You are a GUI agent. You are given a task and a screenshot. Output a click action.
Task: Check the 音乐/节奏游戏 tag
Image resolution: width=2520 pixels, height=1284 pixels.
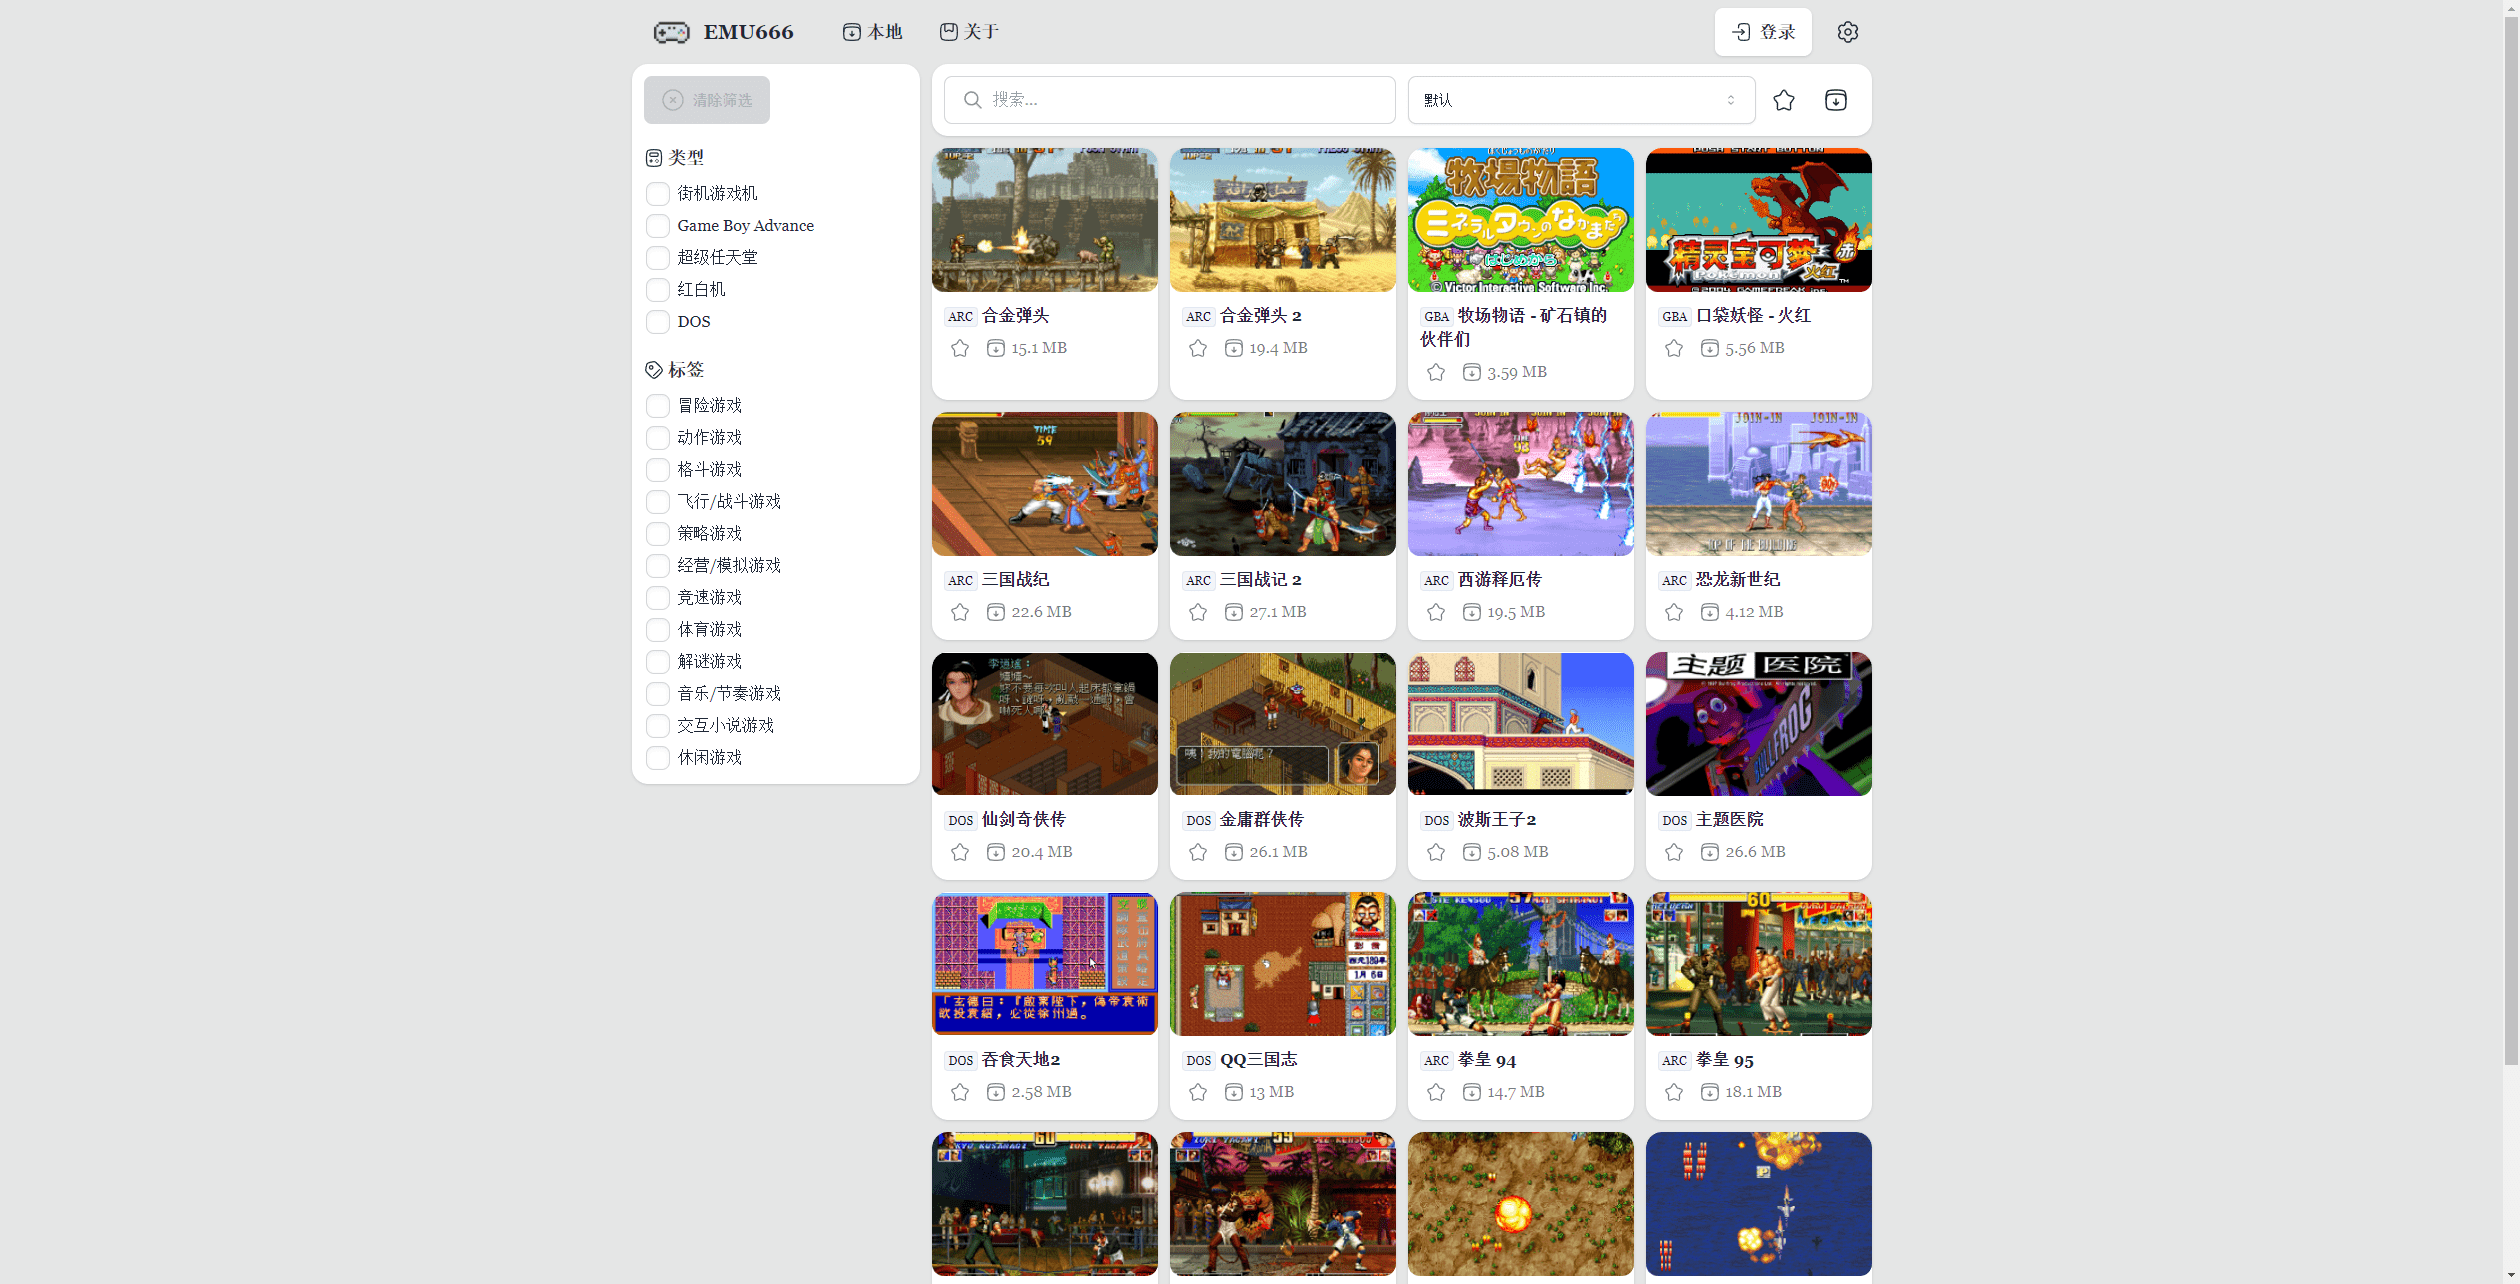click(658, 693)
